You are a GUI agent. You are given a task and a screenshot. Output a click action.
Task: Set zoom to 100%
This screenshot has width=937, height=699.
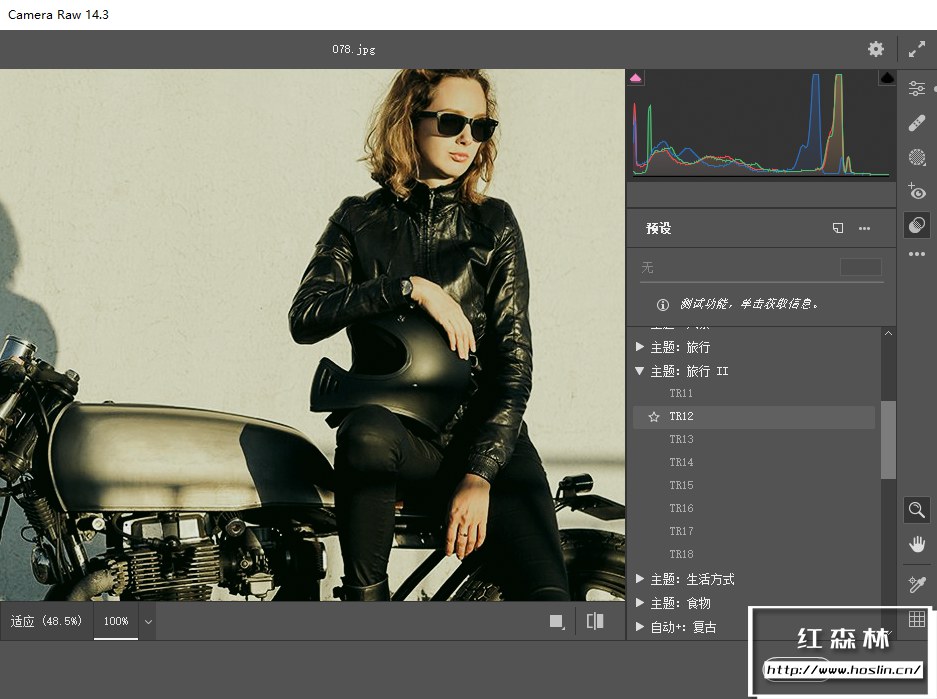point(116,621)
